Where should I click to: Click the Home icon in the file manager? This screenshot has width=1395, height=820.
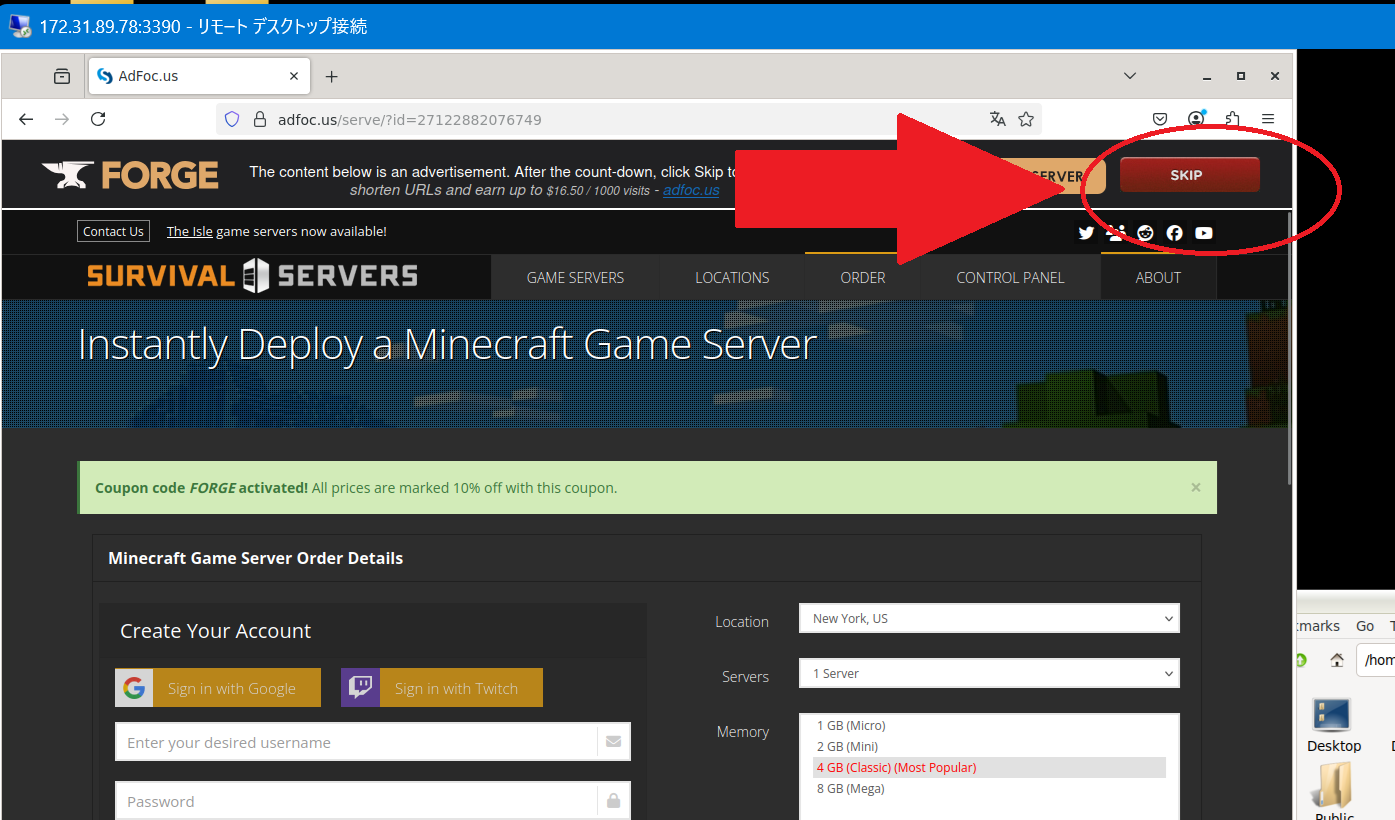(1337, 660)
